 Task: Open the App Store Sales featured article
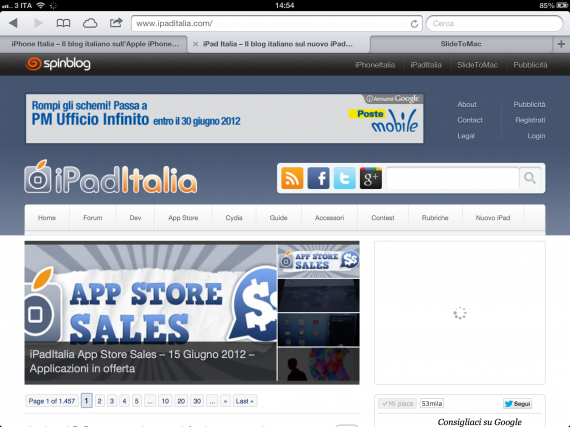(151, 313)
